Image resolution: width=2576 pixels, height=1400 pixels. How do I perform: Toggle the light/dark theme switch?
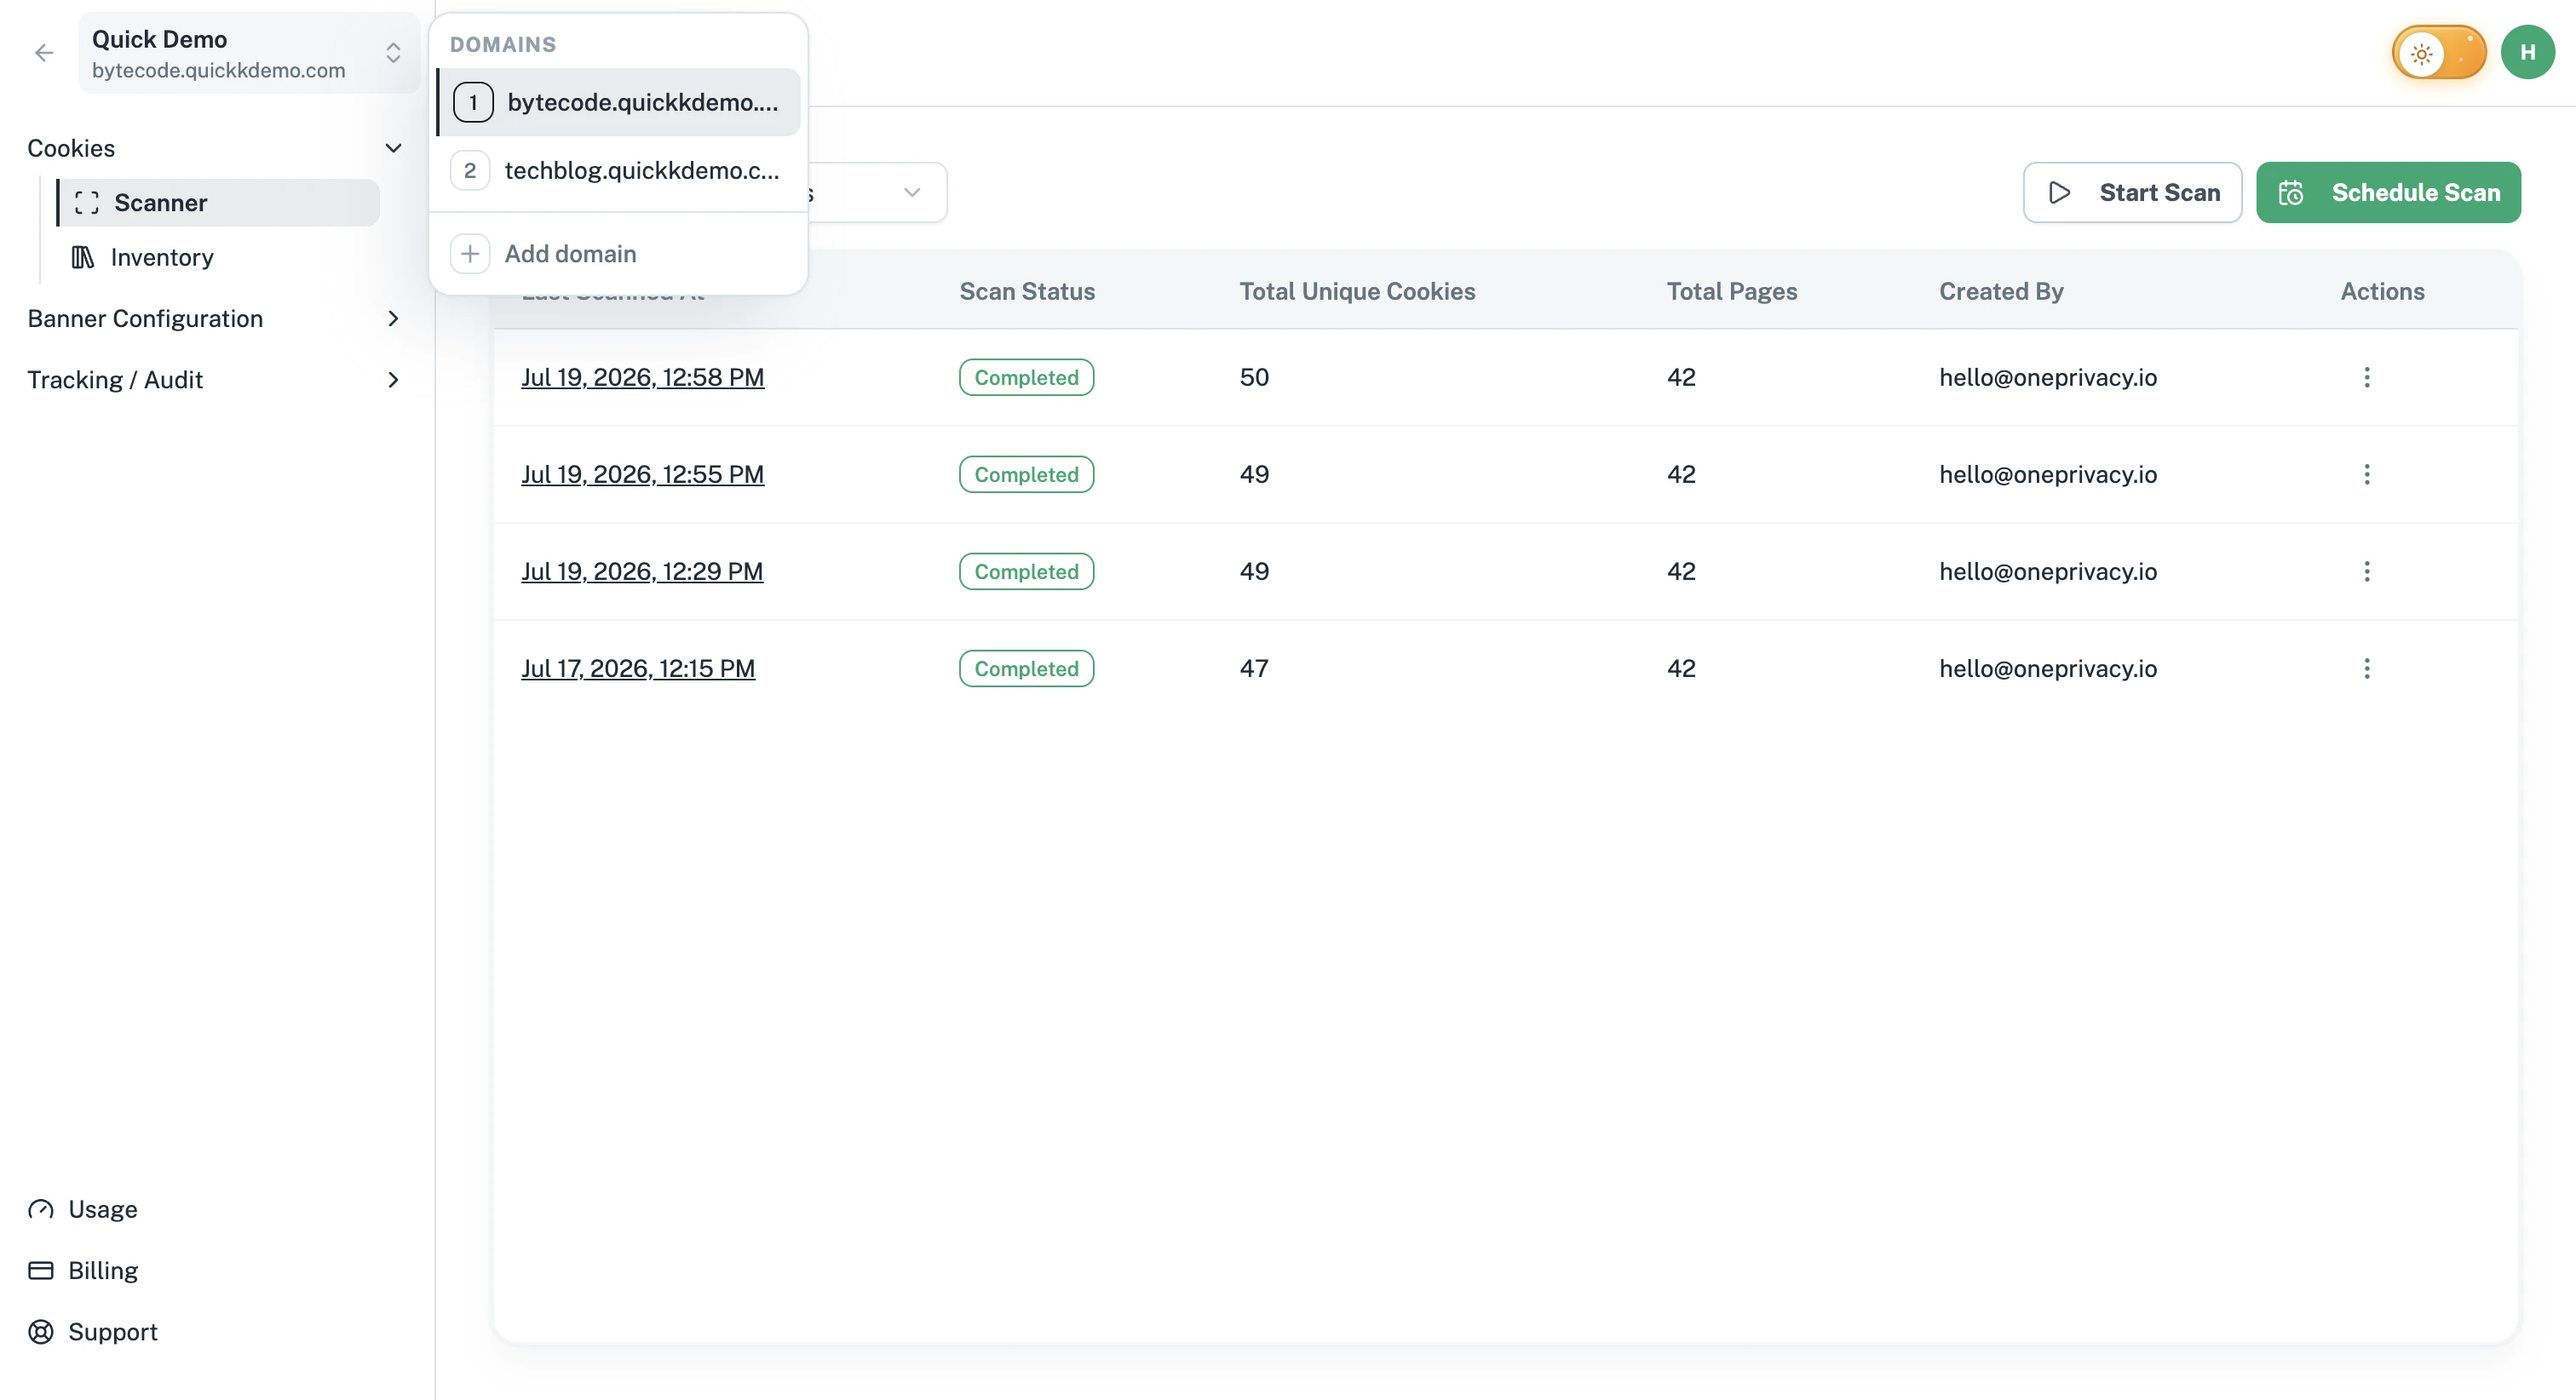click(x=2439, y=53)
